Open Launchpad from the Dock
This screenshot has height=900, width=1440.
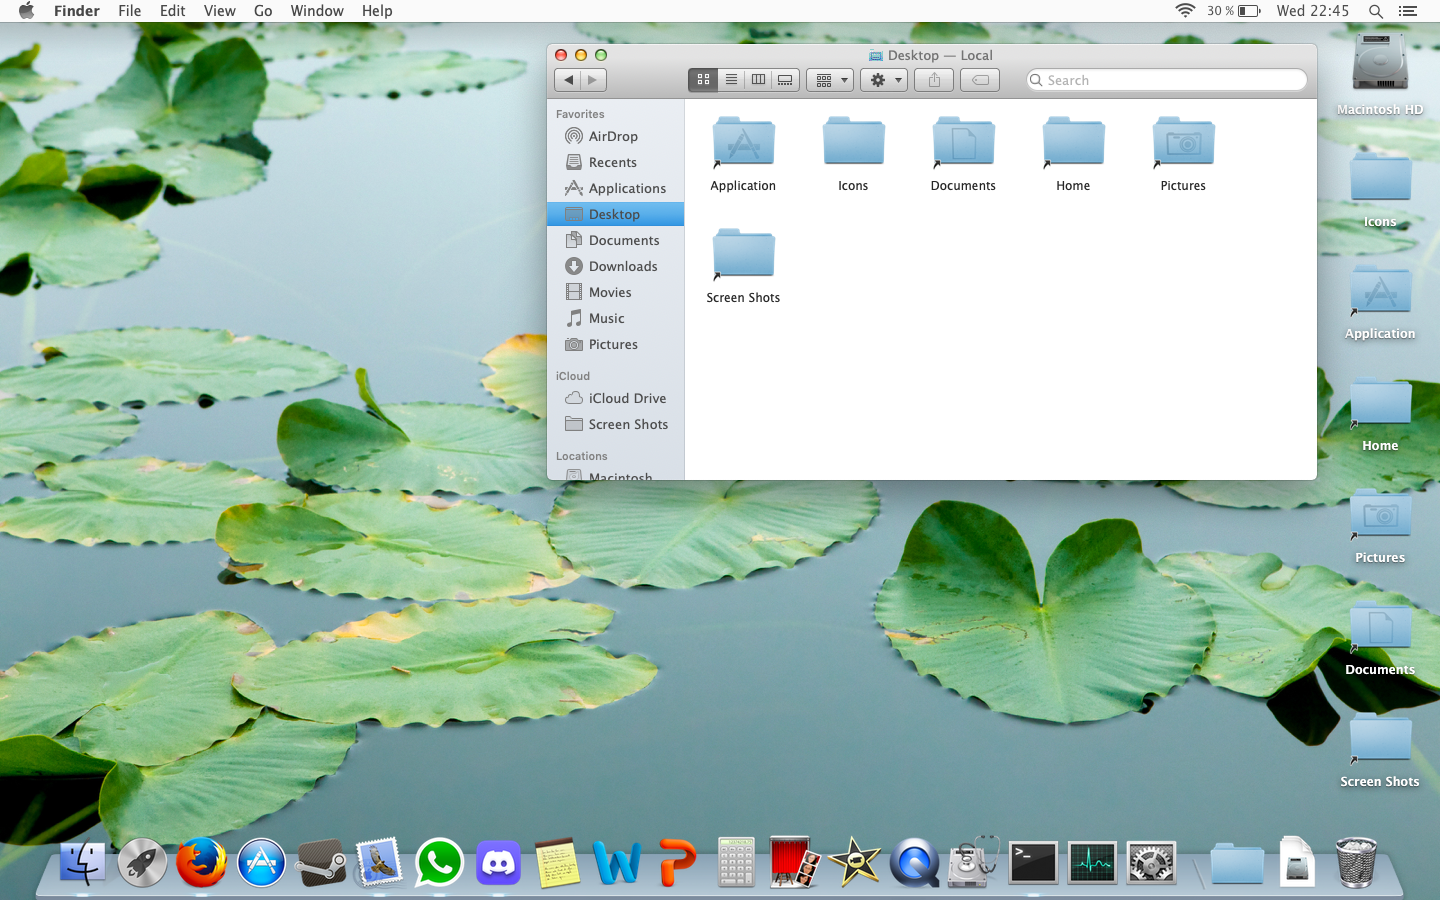142,862
